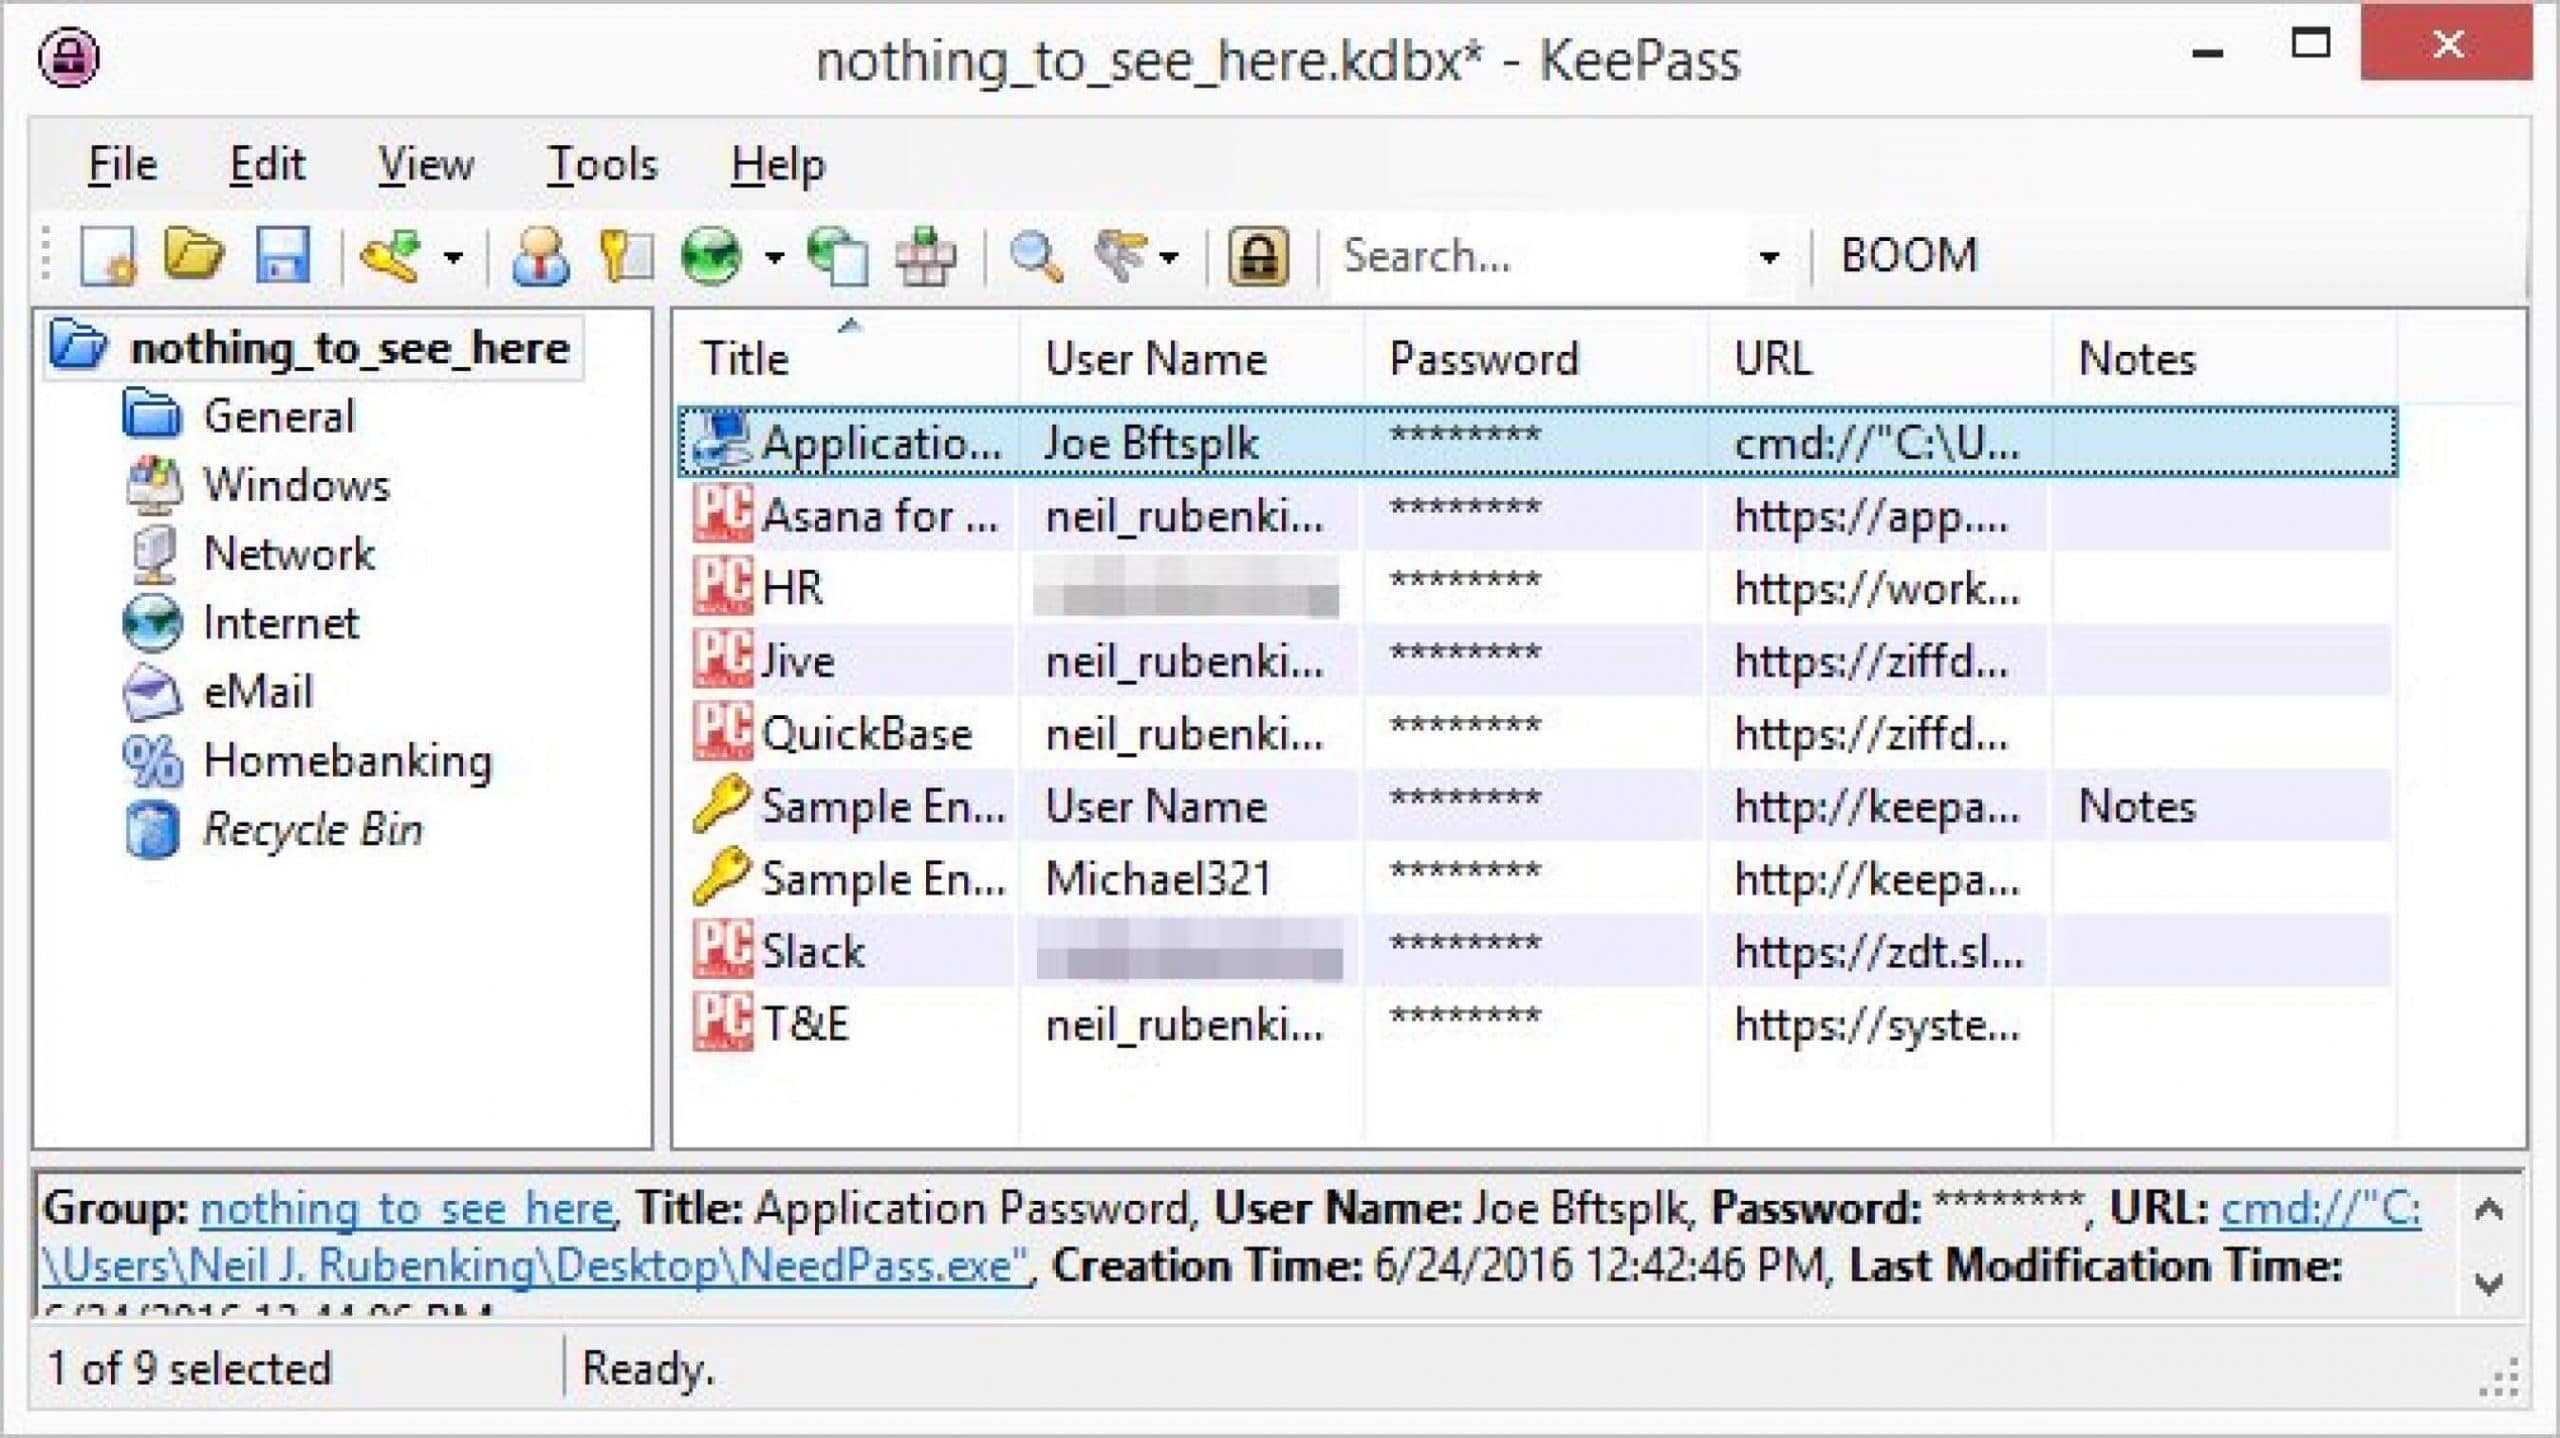The width and height of the screenshot is (2560, 1438).
Task: Expand the Add Entry dropdown arrow
Action: (x=453, y=258)
